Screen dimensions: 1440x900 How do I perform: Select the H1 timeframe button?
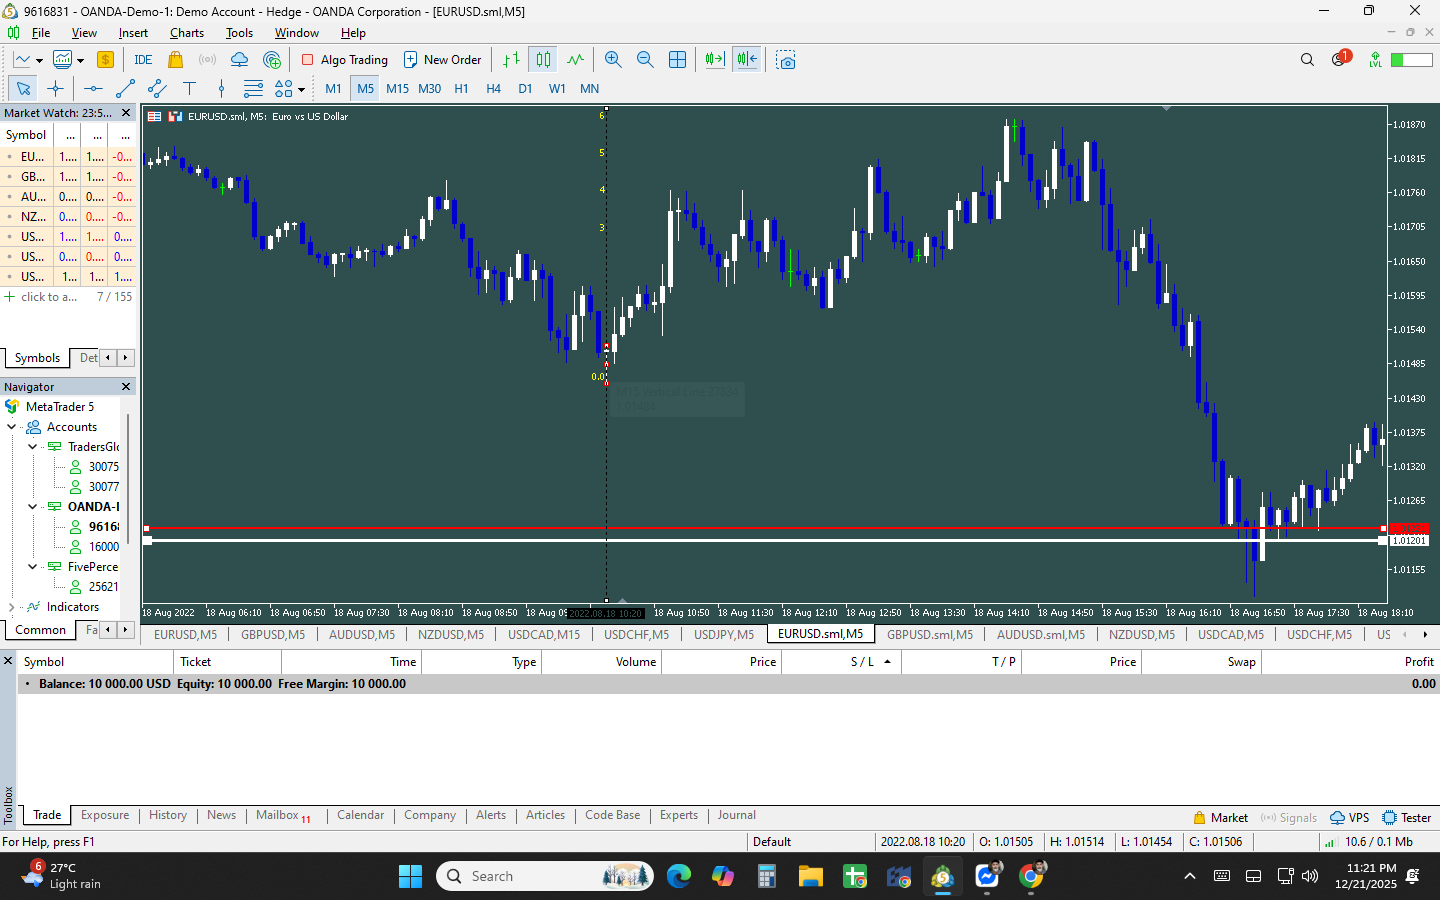(x=461, y=89)
